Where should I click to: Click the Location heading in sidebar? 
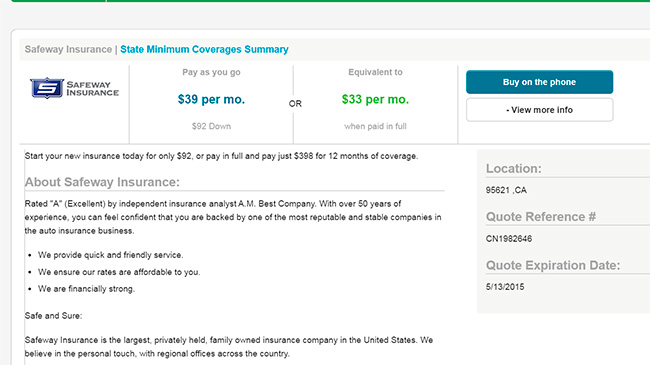pyautogui.click(x=514, y=168)
